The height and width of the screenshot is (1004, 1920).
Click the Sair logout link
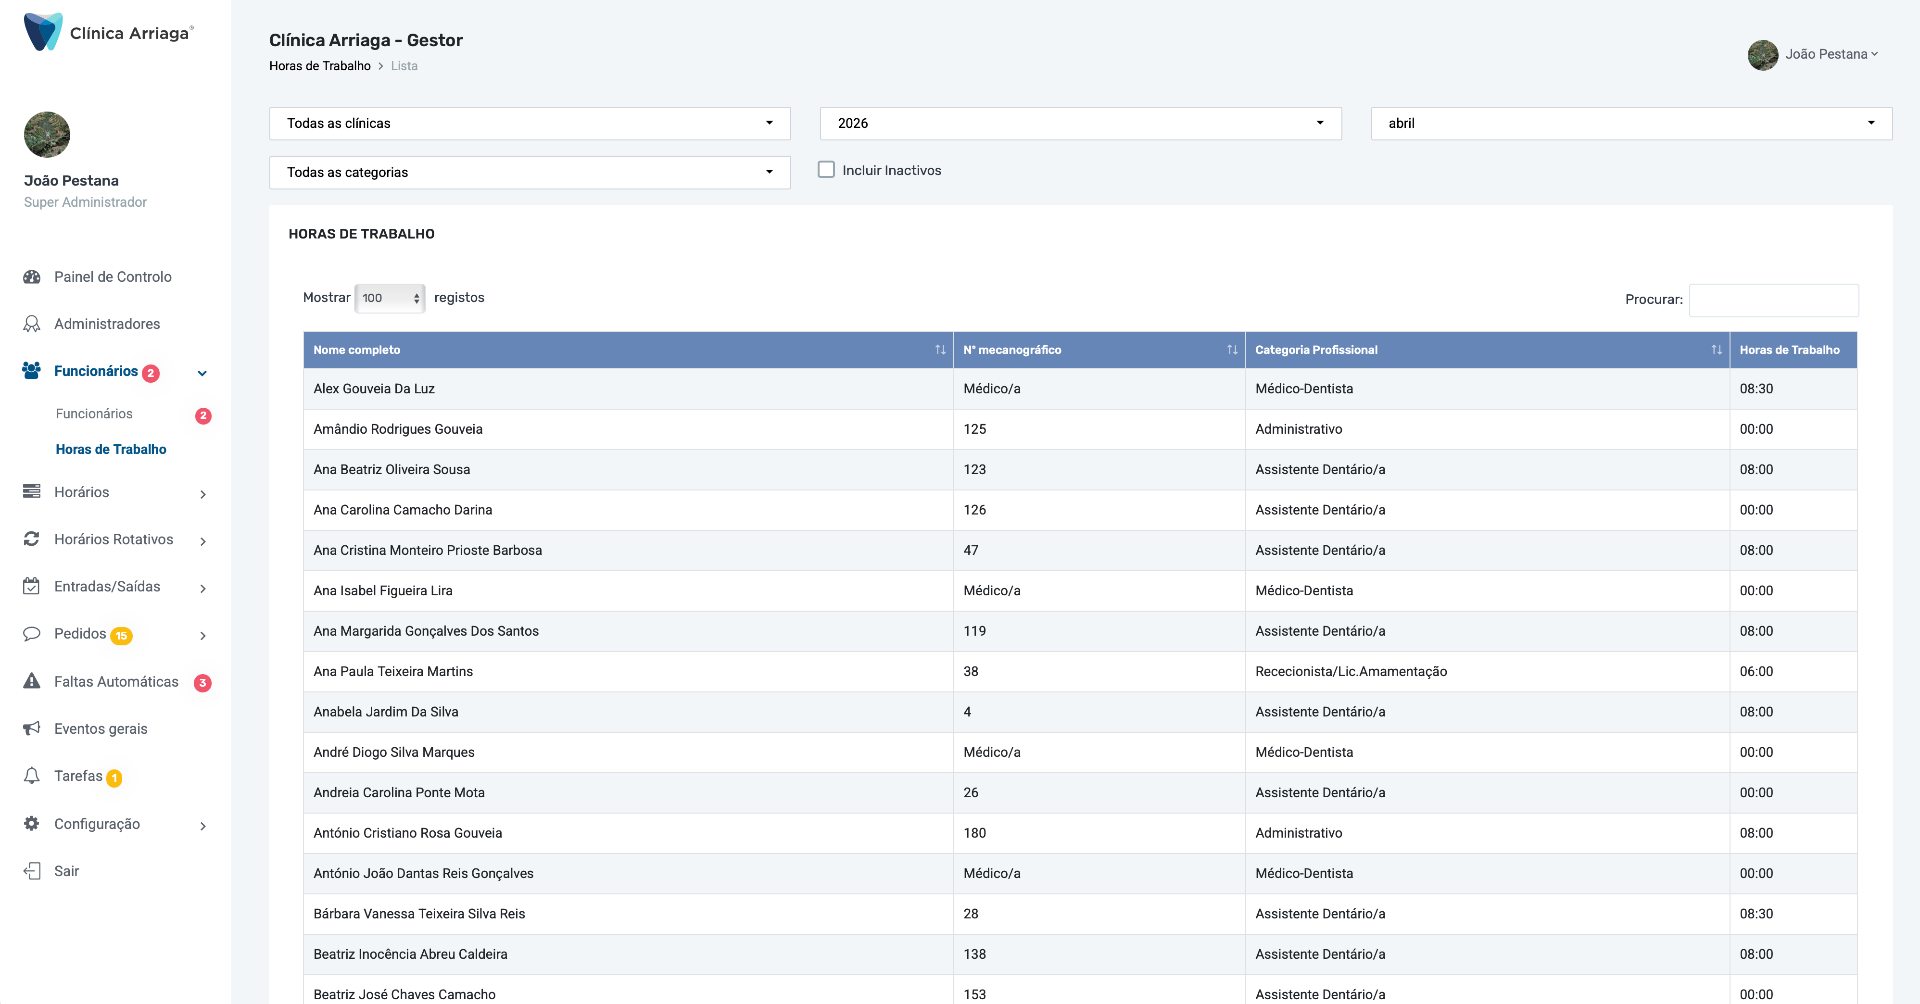pos(67,871)
